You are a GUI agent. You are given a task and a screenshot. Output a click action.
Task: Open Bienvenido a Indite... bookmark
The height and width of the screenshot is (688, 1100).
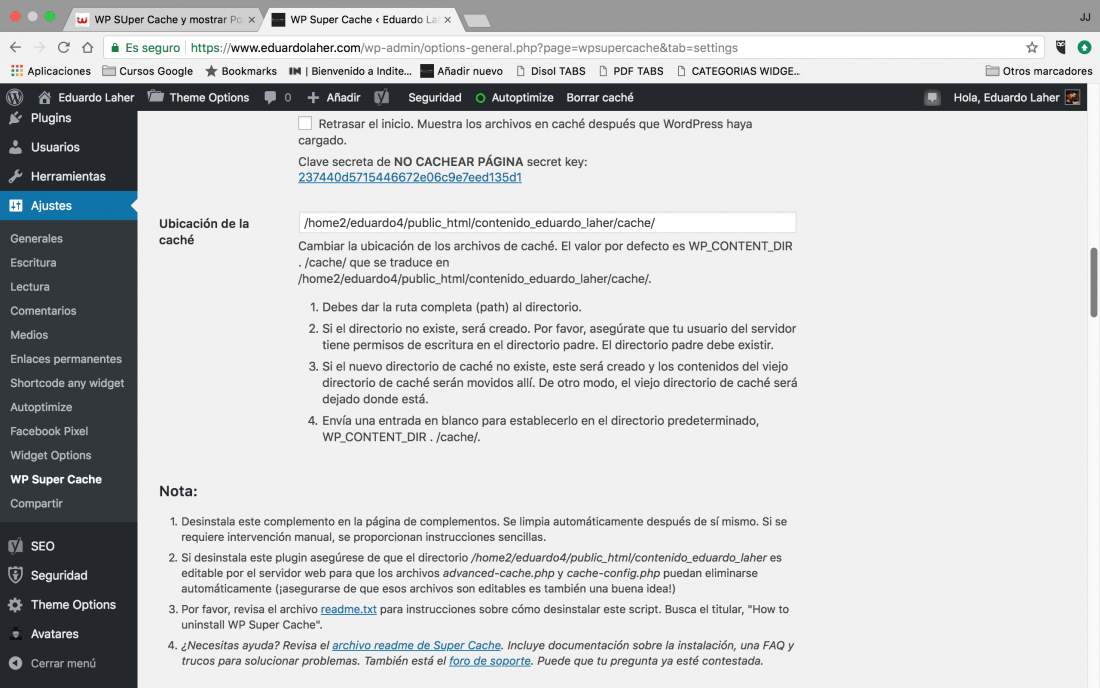351,71
